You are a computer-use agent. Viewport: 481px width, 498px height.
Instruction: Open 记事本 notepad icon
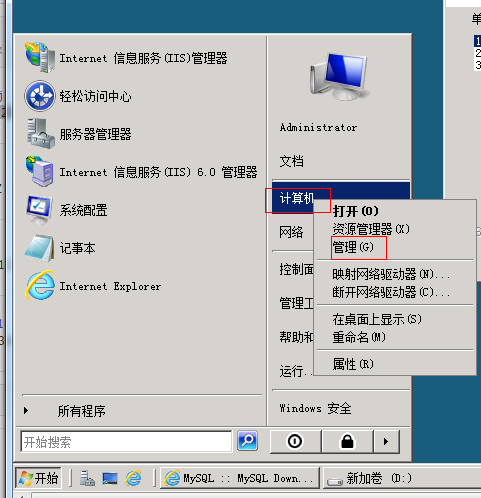click(x=40, y=248)
